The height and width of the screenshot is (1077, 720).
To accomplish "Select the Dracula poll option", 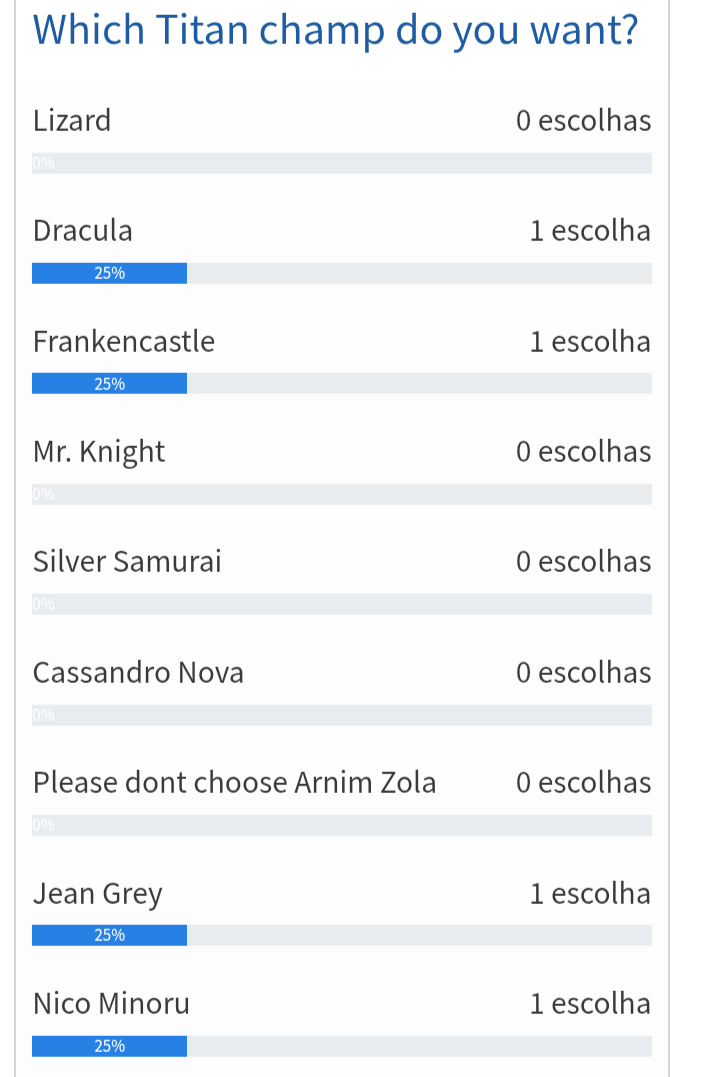I will [82, 231].
